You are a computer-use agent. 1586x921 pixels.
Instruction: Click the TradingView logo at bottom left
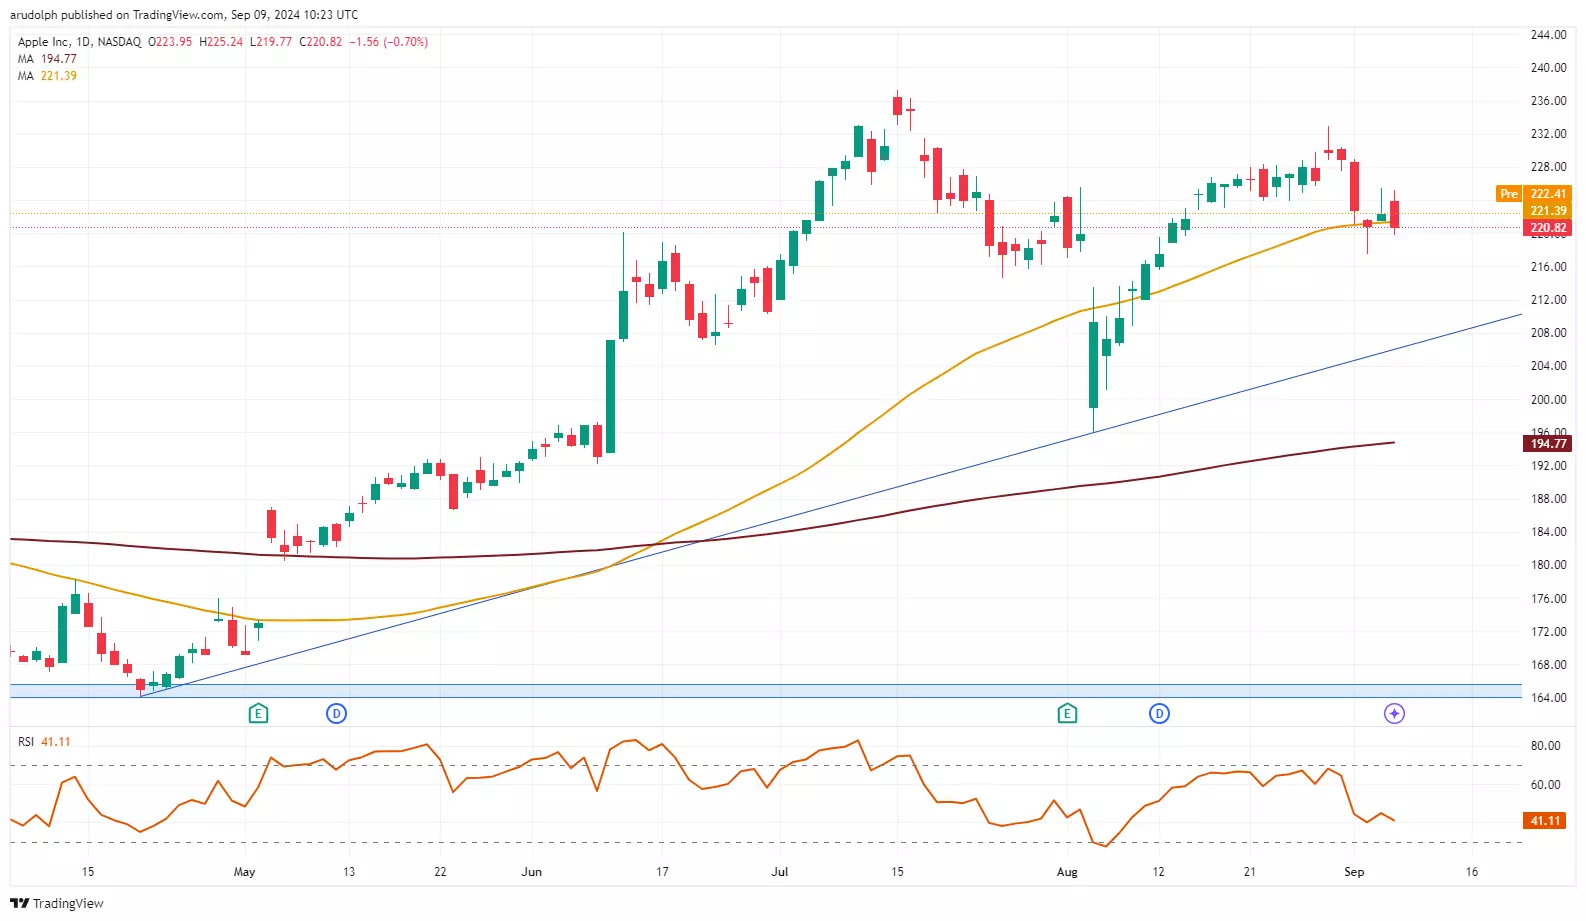57,903
